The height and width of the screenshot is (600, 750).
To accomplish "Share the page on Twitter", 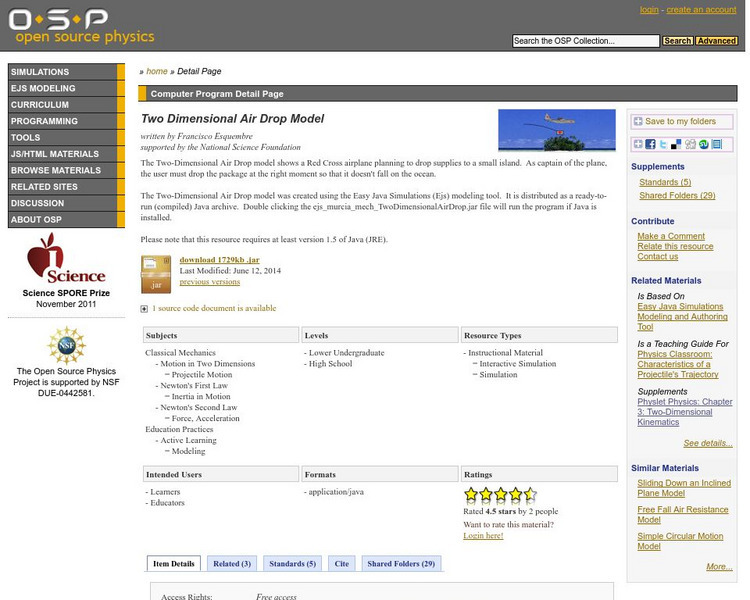I will tap(663, 144).
